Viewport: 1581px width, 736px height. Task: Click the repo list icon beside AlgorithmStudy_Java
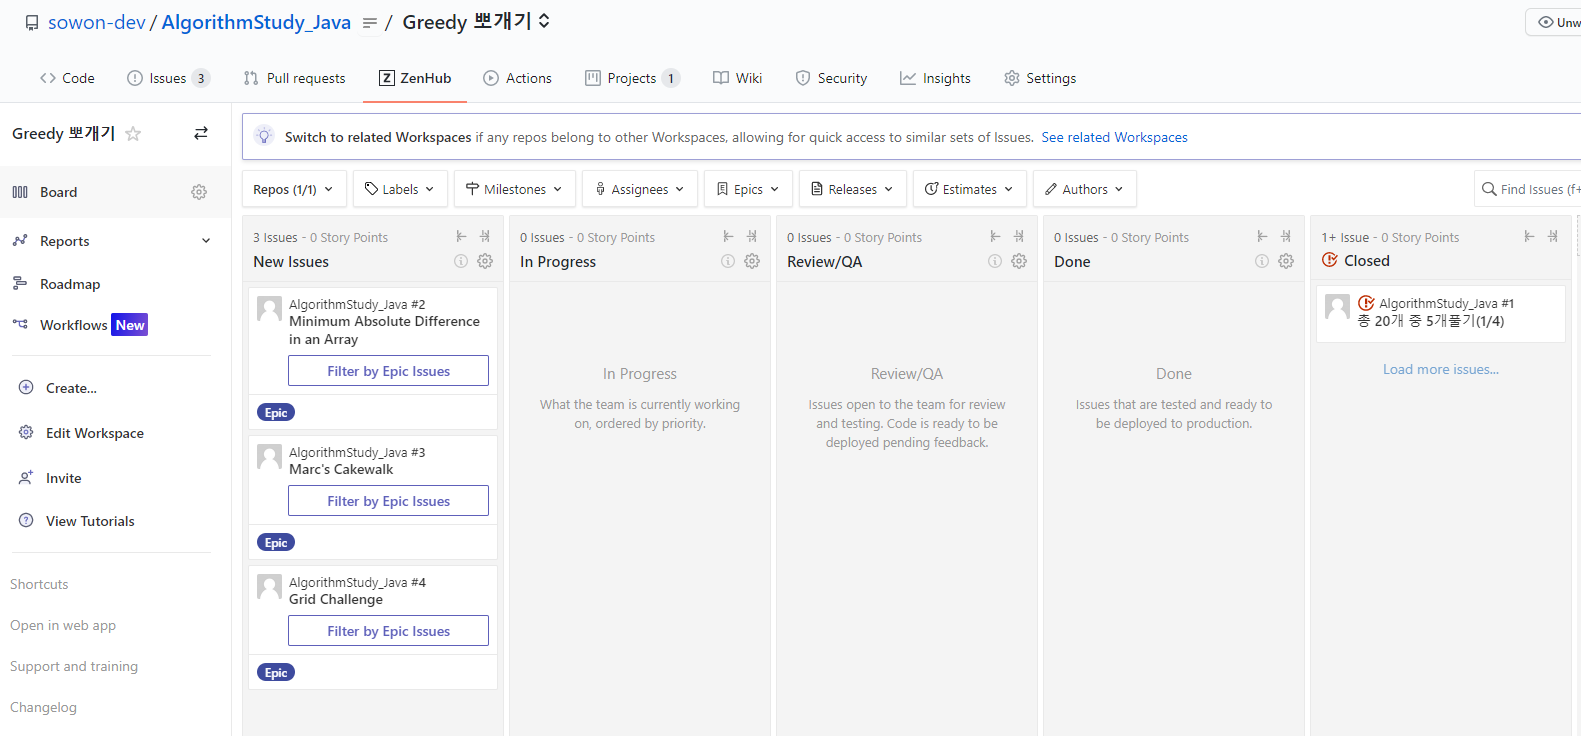click(369, 23)
